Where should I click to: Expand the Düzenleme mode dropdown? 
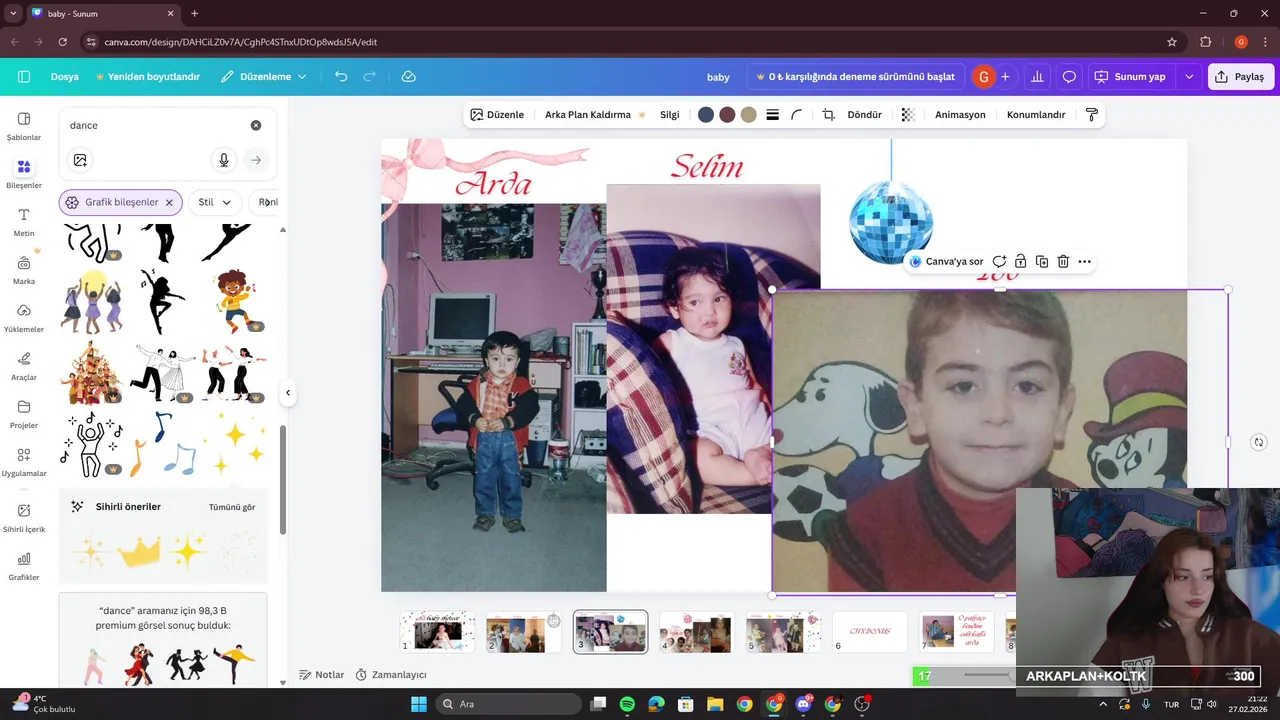coord(264,77)
